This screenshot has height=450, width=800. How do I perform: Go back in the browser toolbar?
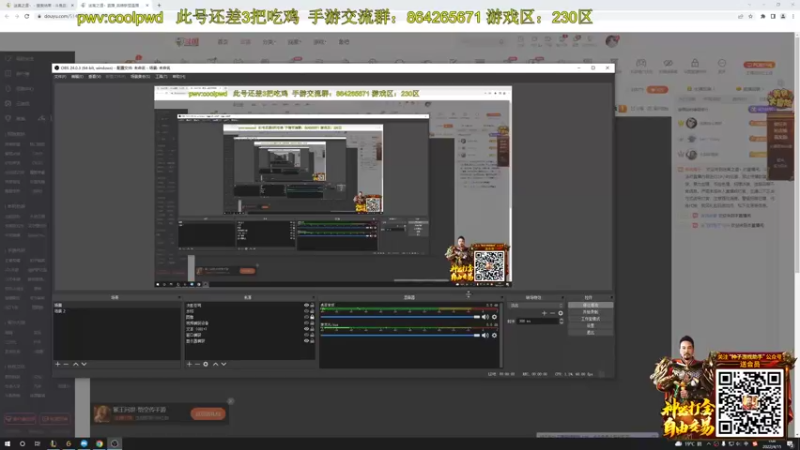[x=7, y=16]
